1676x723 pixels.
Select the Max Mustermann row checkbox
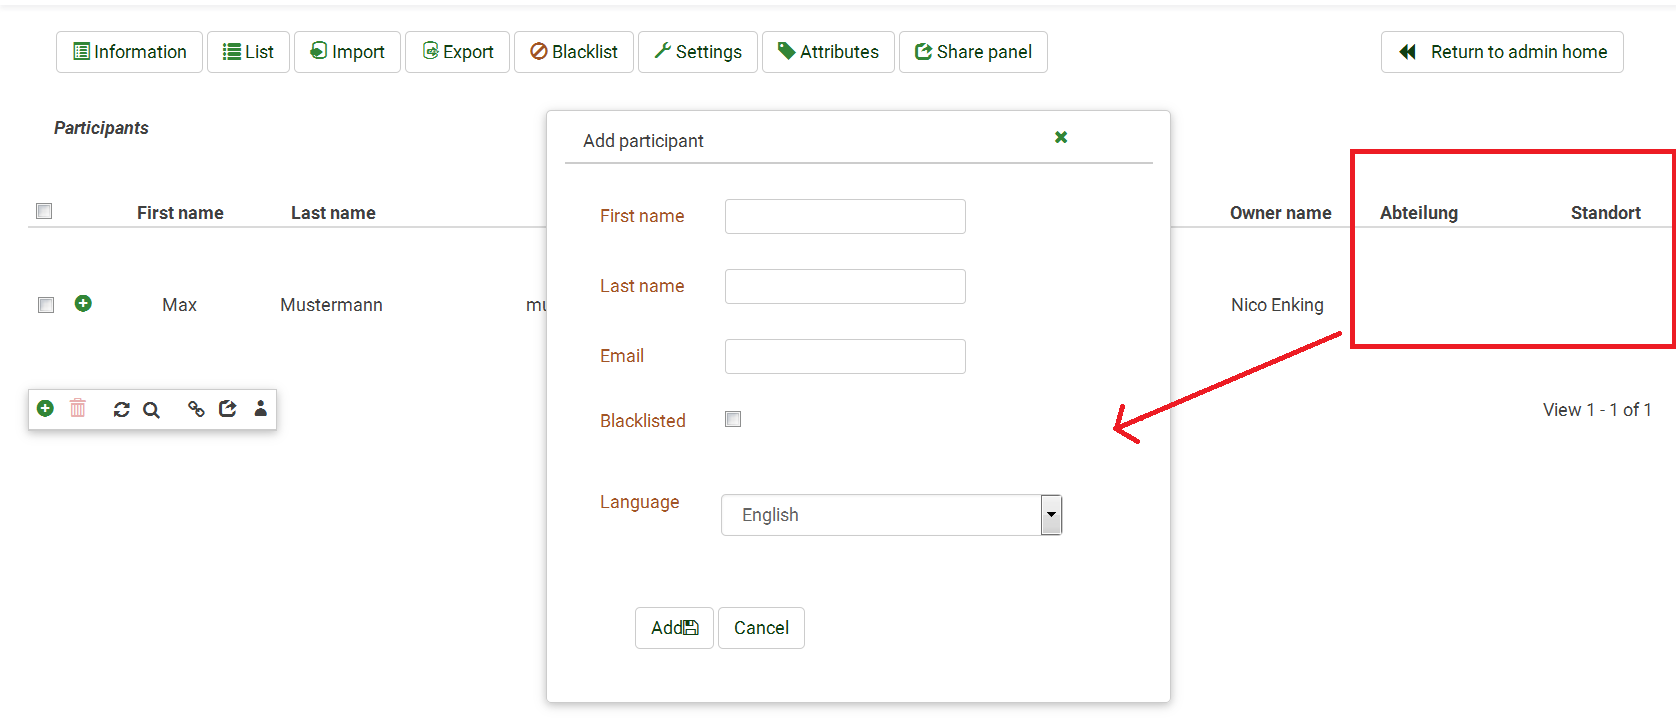point(46,304)
